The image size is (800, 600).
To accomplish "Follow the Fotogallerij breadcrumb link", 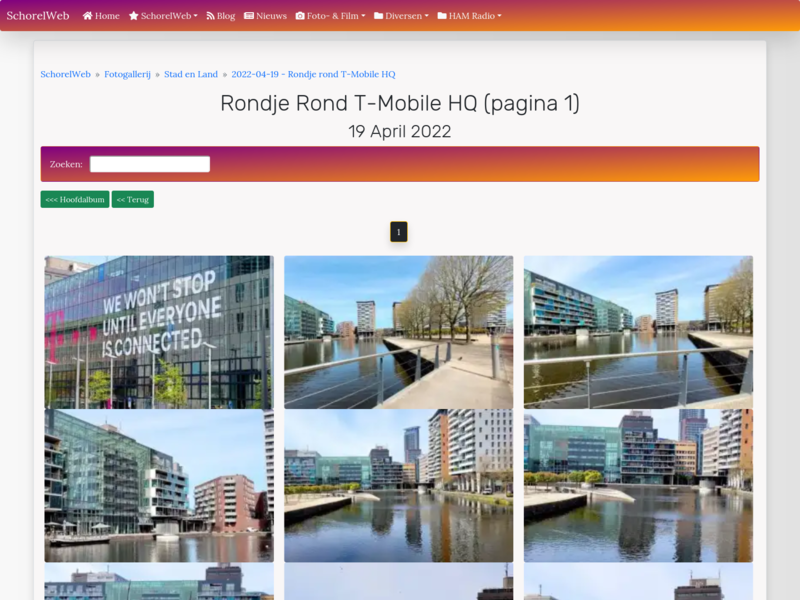I will point(128,74).
